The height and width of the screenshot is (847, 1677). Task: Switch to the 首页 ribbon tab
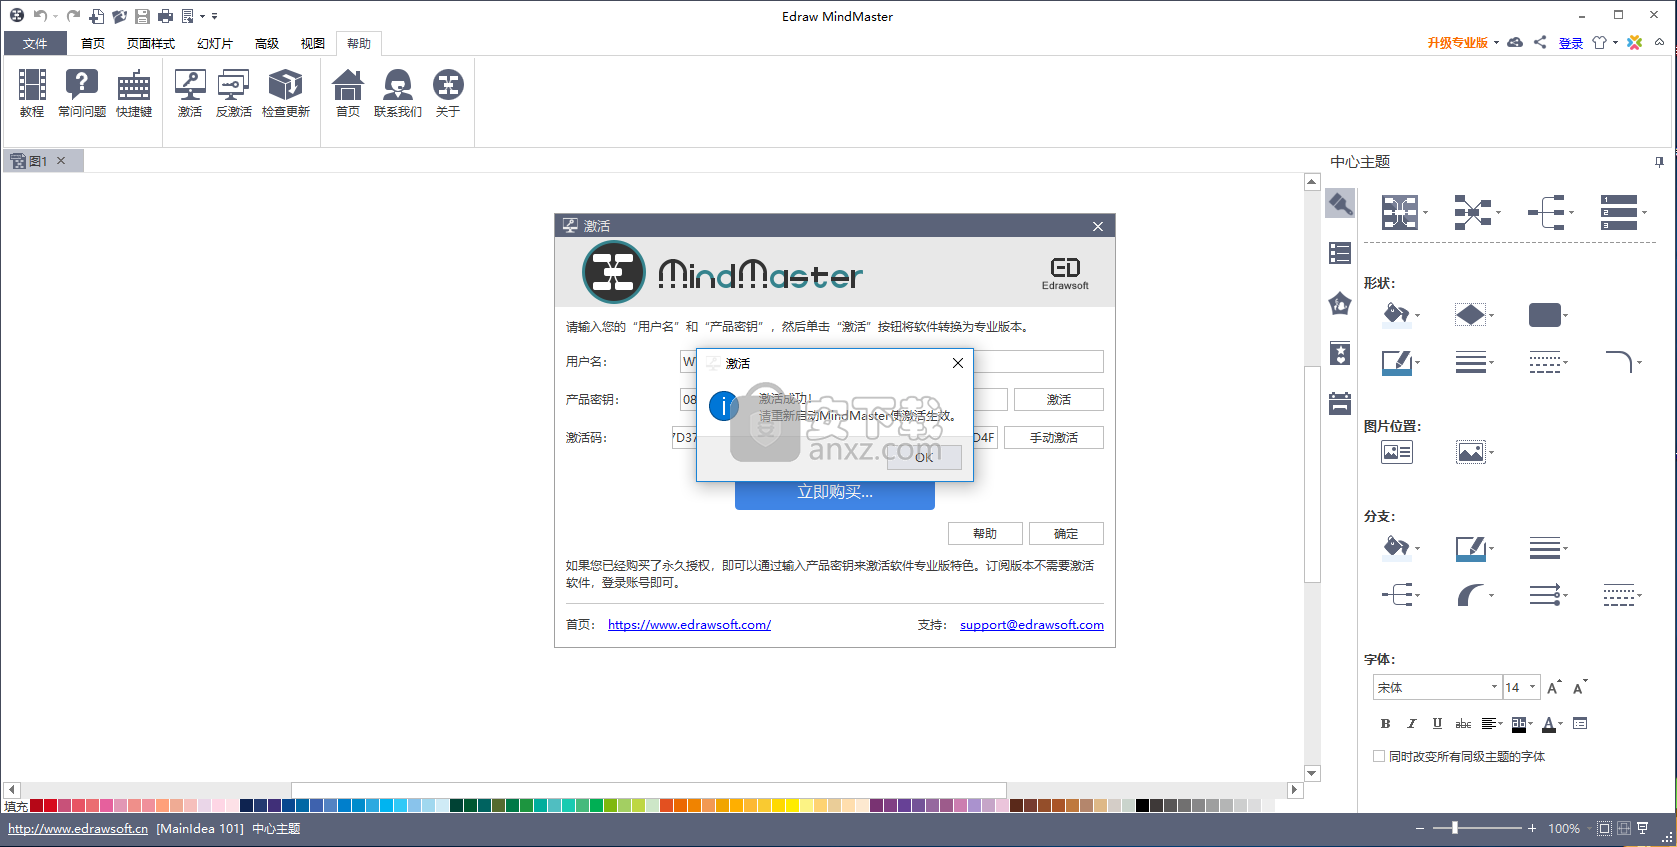93,43
